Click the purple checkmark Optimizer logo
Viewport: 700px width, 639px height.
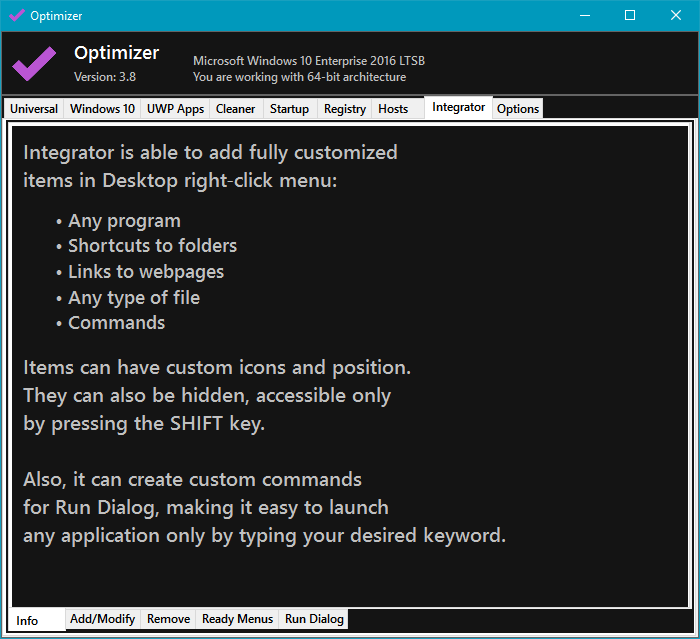pos(34,63)
